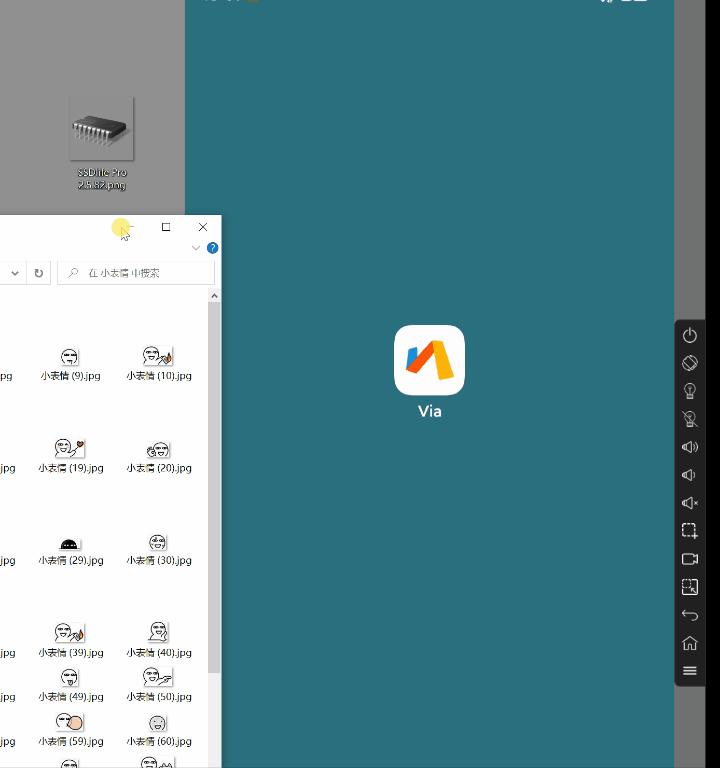
Task: Select the 小表情 (10).jpg thumbnail
Action: pos(158,356)
